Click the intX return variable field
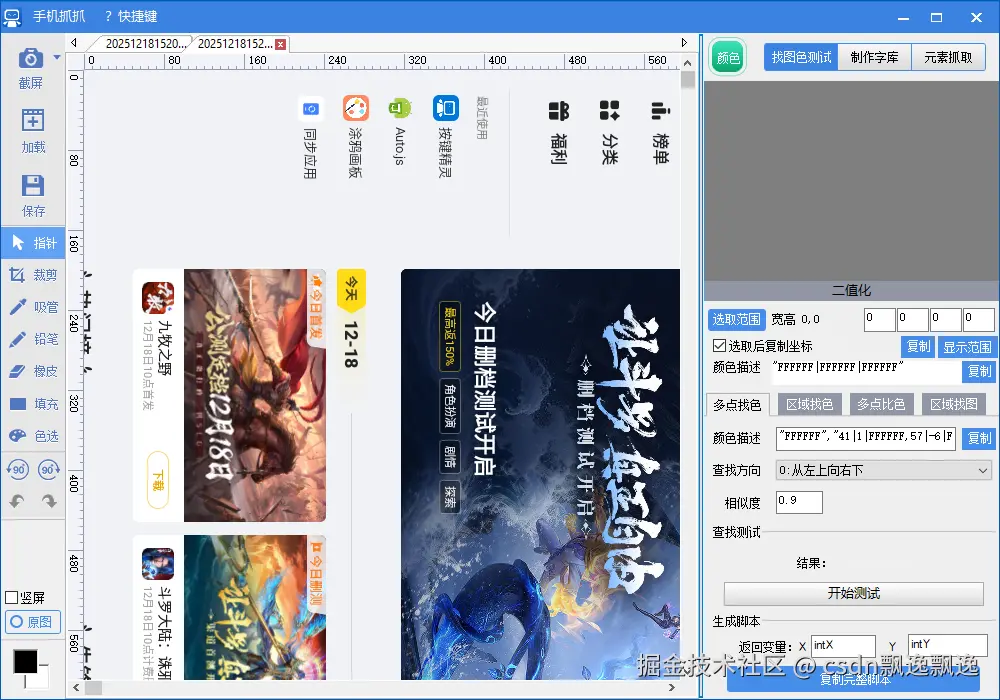 [x=843, y=646]
